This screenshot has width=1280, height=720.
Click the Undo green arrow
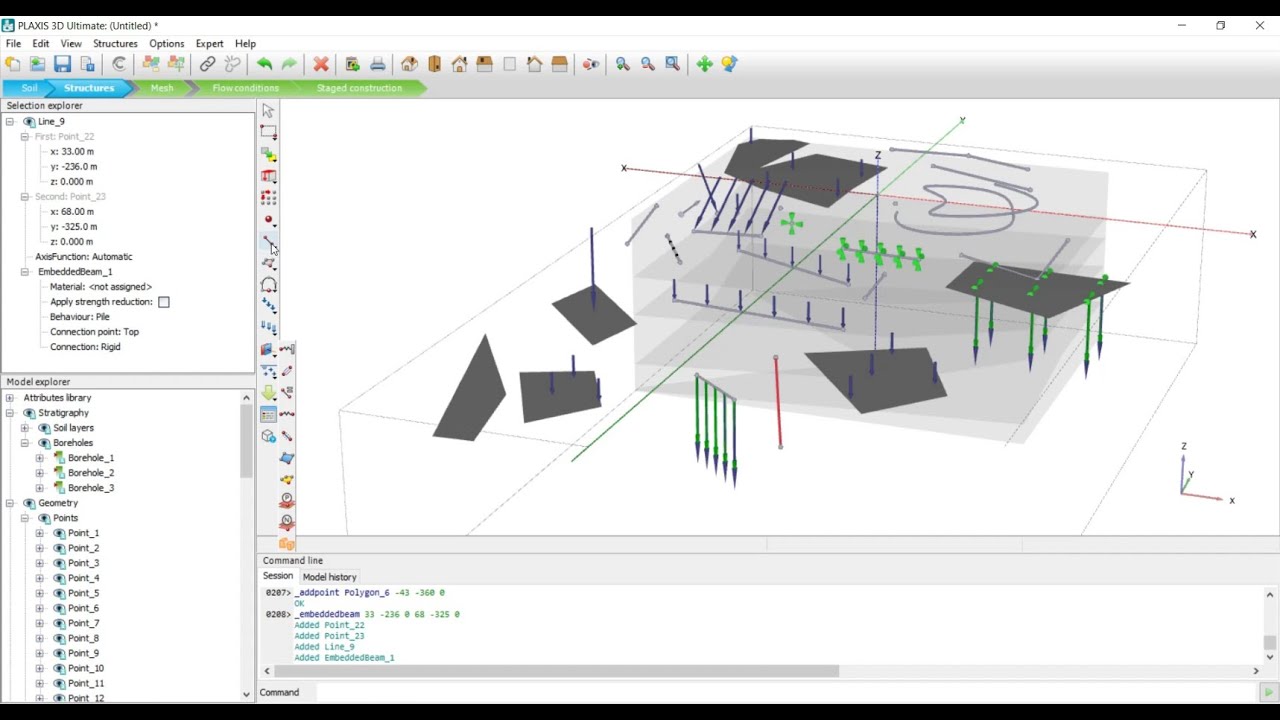(264, 64)
